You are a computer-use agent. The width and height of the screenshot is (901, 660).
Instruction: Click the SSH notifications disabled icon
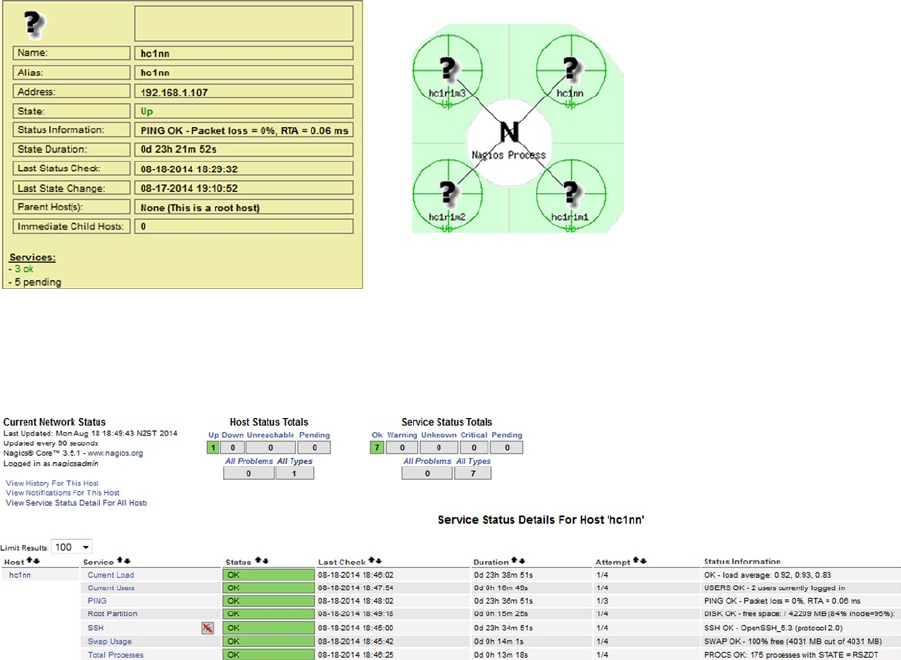[207, 628]
